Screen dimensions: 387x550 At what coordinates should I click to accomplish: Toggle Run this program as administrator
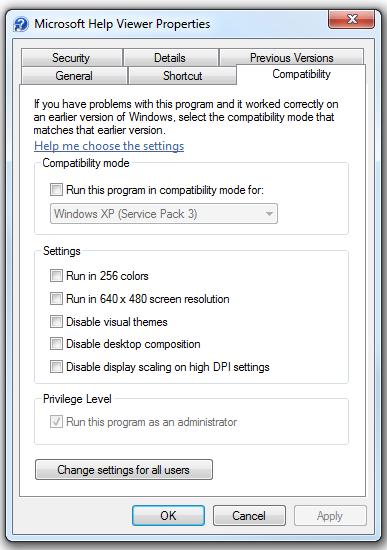(56, 422)
